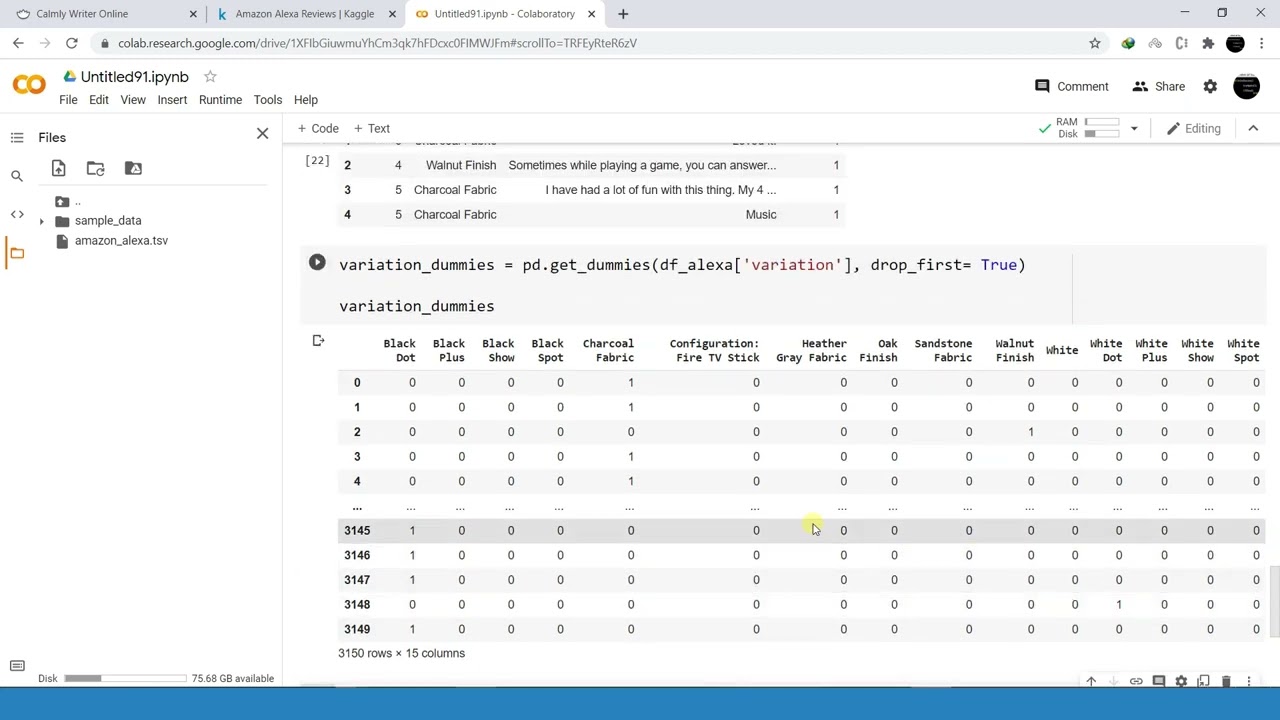
Task: Select the sample_data folder
Action: (x=108, y=220)
